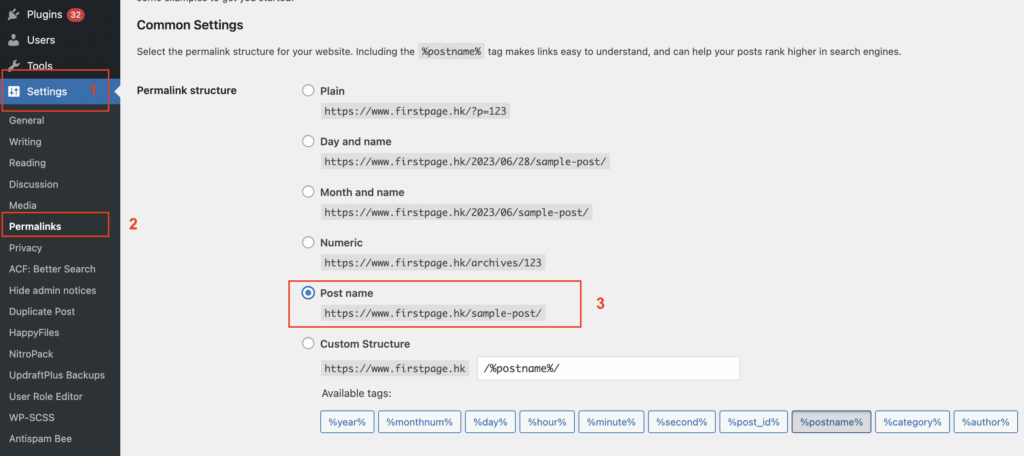Click the Settings sliders icon
Image resolution: width=1024 pixels, height=456 pixels.
[x=14, y=92]
